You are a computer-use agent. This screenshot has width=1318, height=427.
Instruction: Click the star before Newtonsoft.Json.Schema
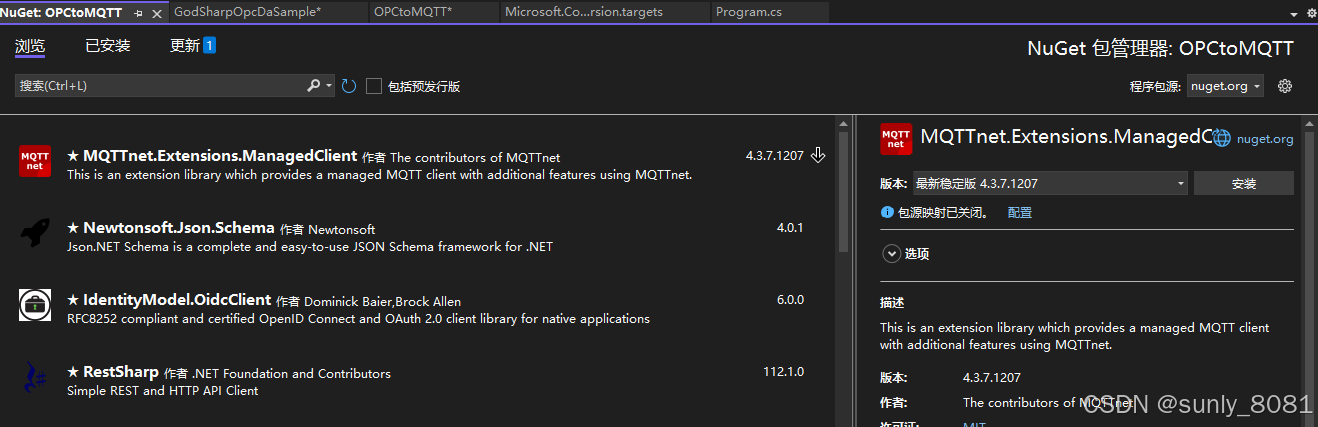pyautogui.click(x=73, y=228)
